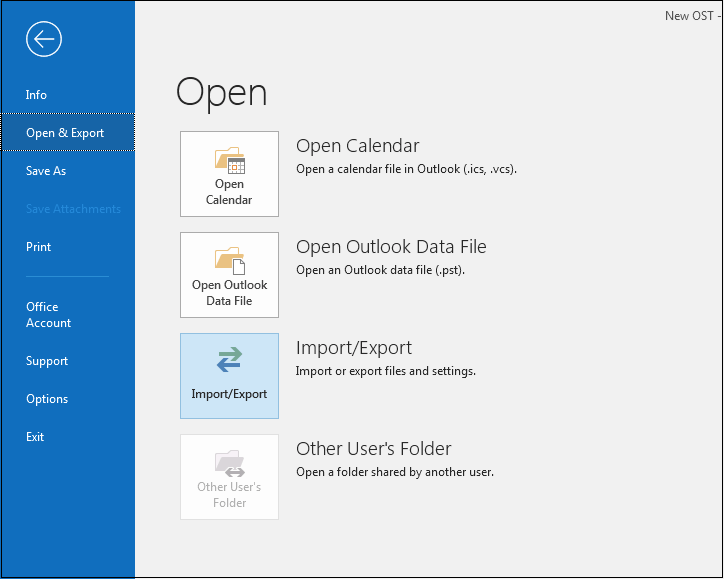Click the Open Outlook Data File button
This screenshot has width=724, height=579.
pyautogui.click(x=229, y=275)
